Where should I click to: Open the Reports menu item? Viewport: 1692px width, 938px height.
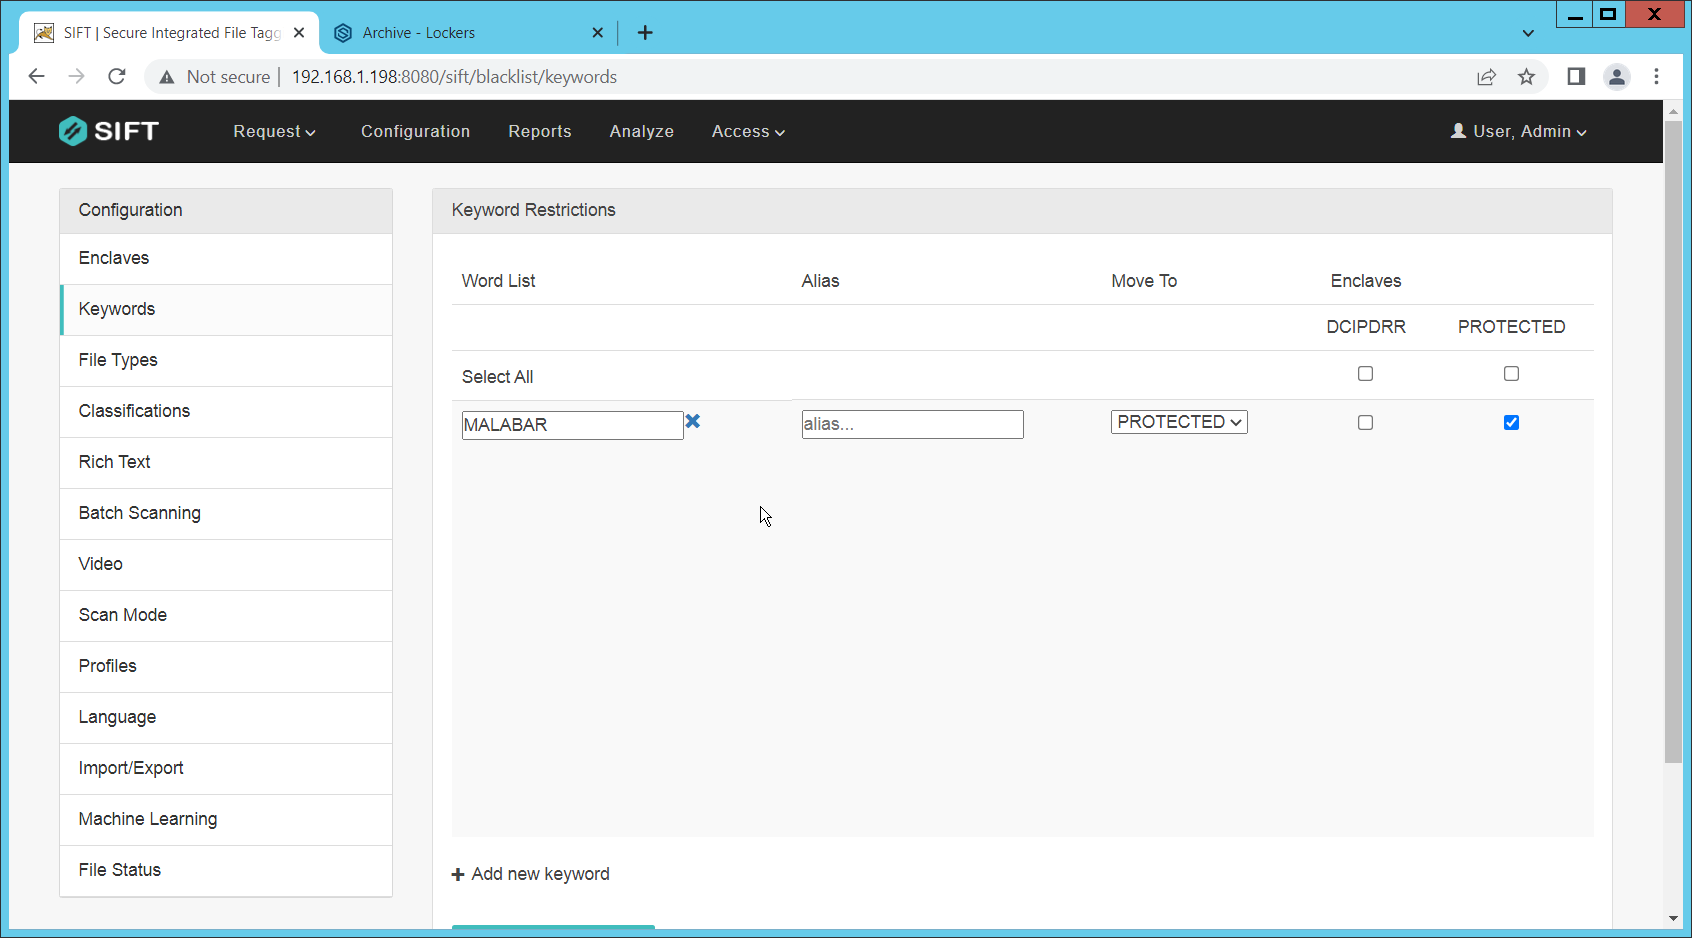[x=539, y=132]
